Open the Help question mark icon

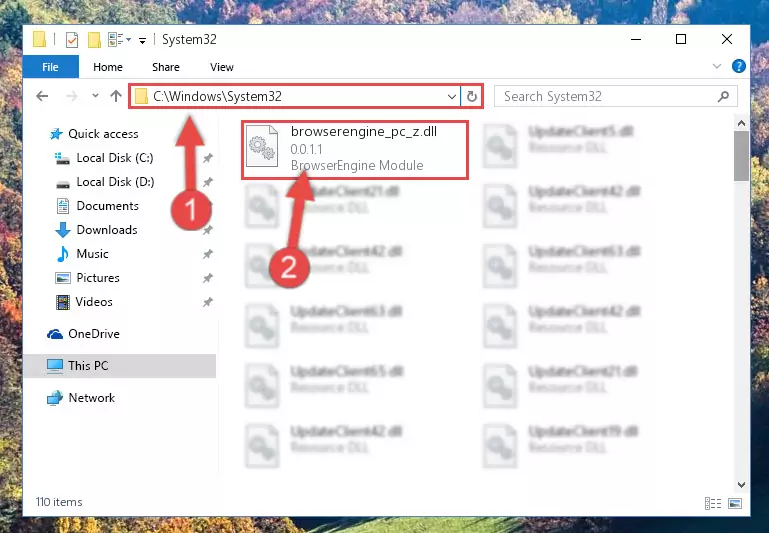pyautogui.click(x=738, y=66)
